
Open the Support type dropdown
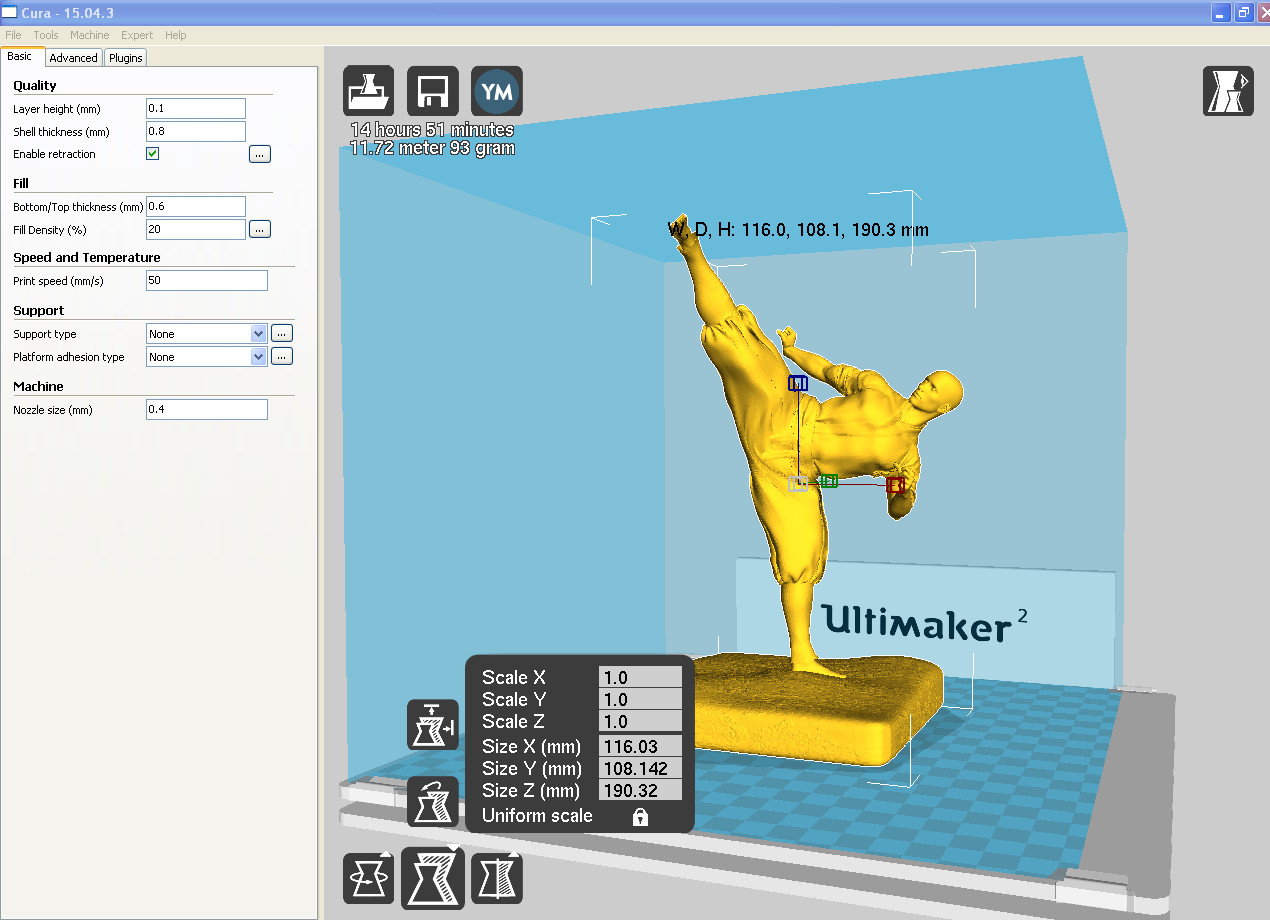[206, 334]
